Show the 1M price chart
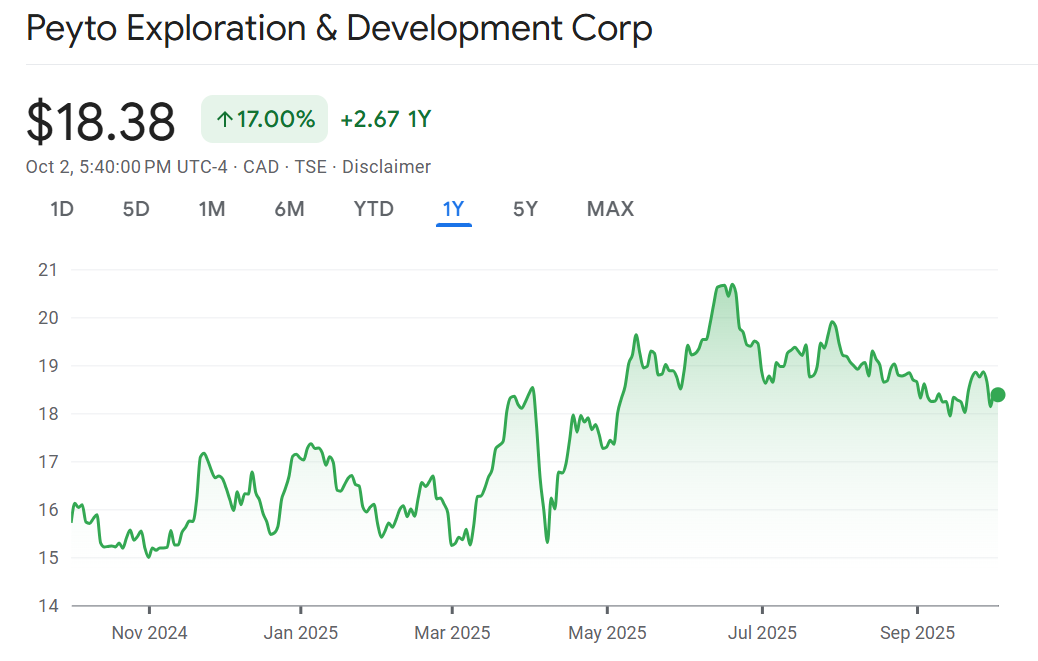1038x661 pixels. 211,209
